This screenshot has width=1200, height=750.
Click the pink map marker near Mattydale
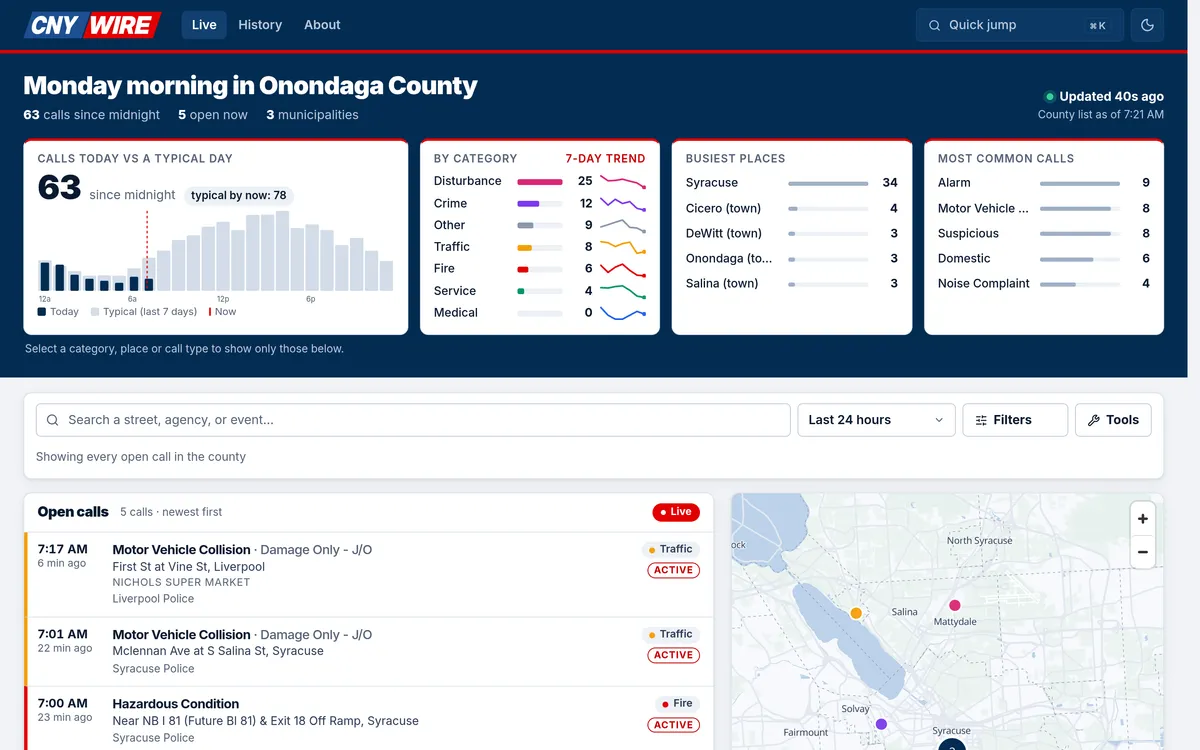pyautogui.click(x=955, y=605)
